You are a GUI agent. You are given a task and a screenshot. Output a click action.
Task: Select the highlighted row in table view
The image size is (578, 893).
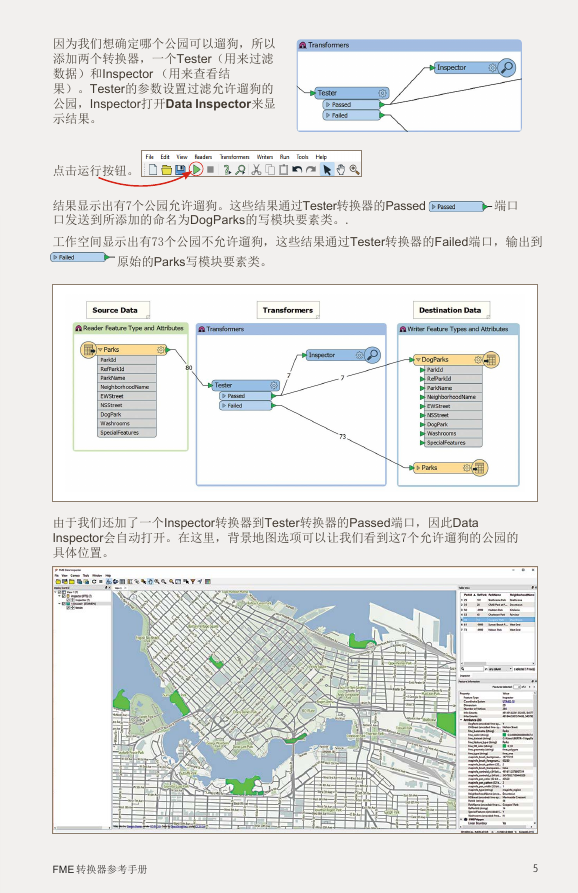(x=498, y=620)
